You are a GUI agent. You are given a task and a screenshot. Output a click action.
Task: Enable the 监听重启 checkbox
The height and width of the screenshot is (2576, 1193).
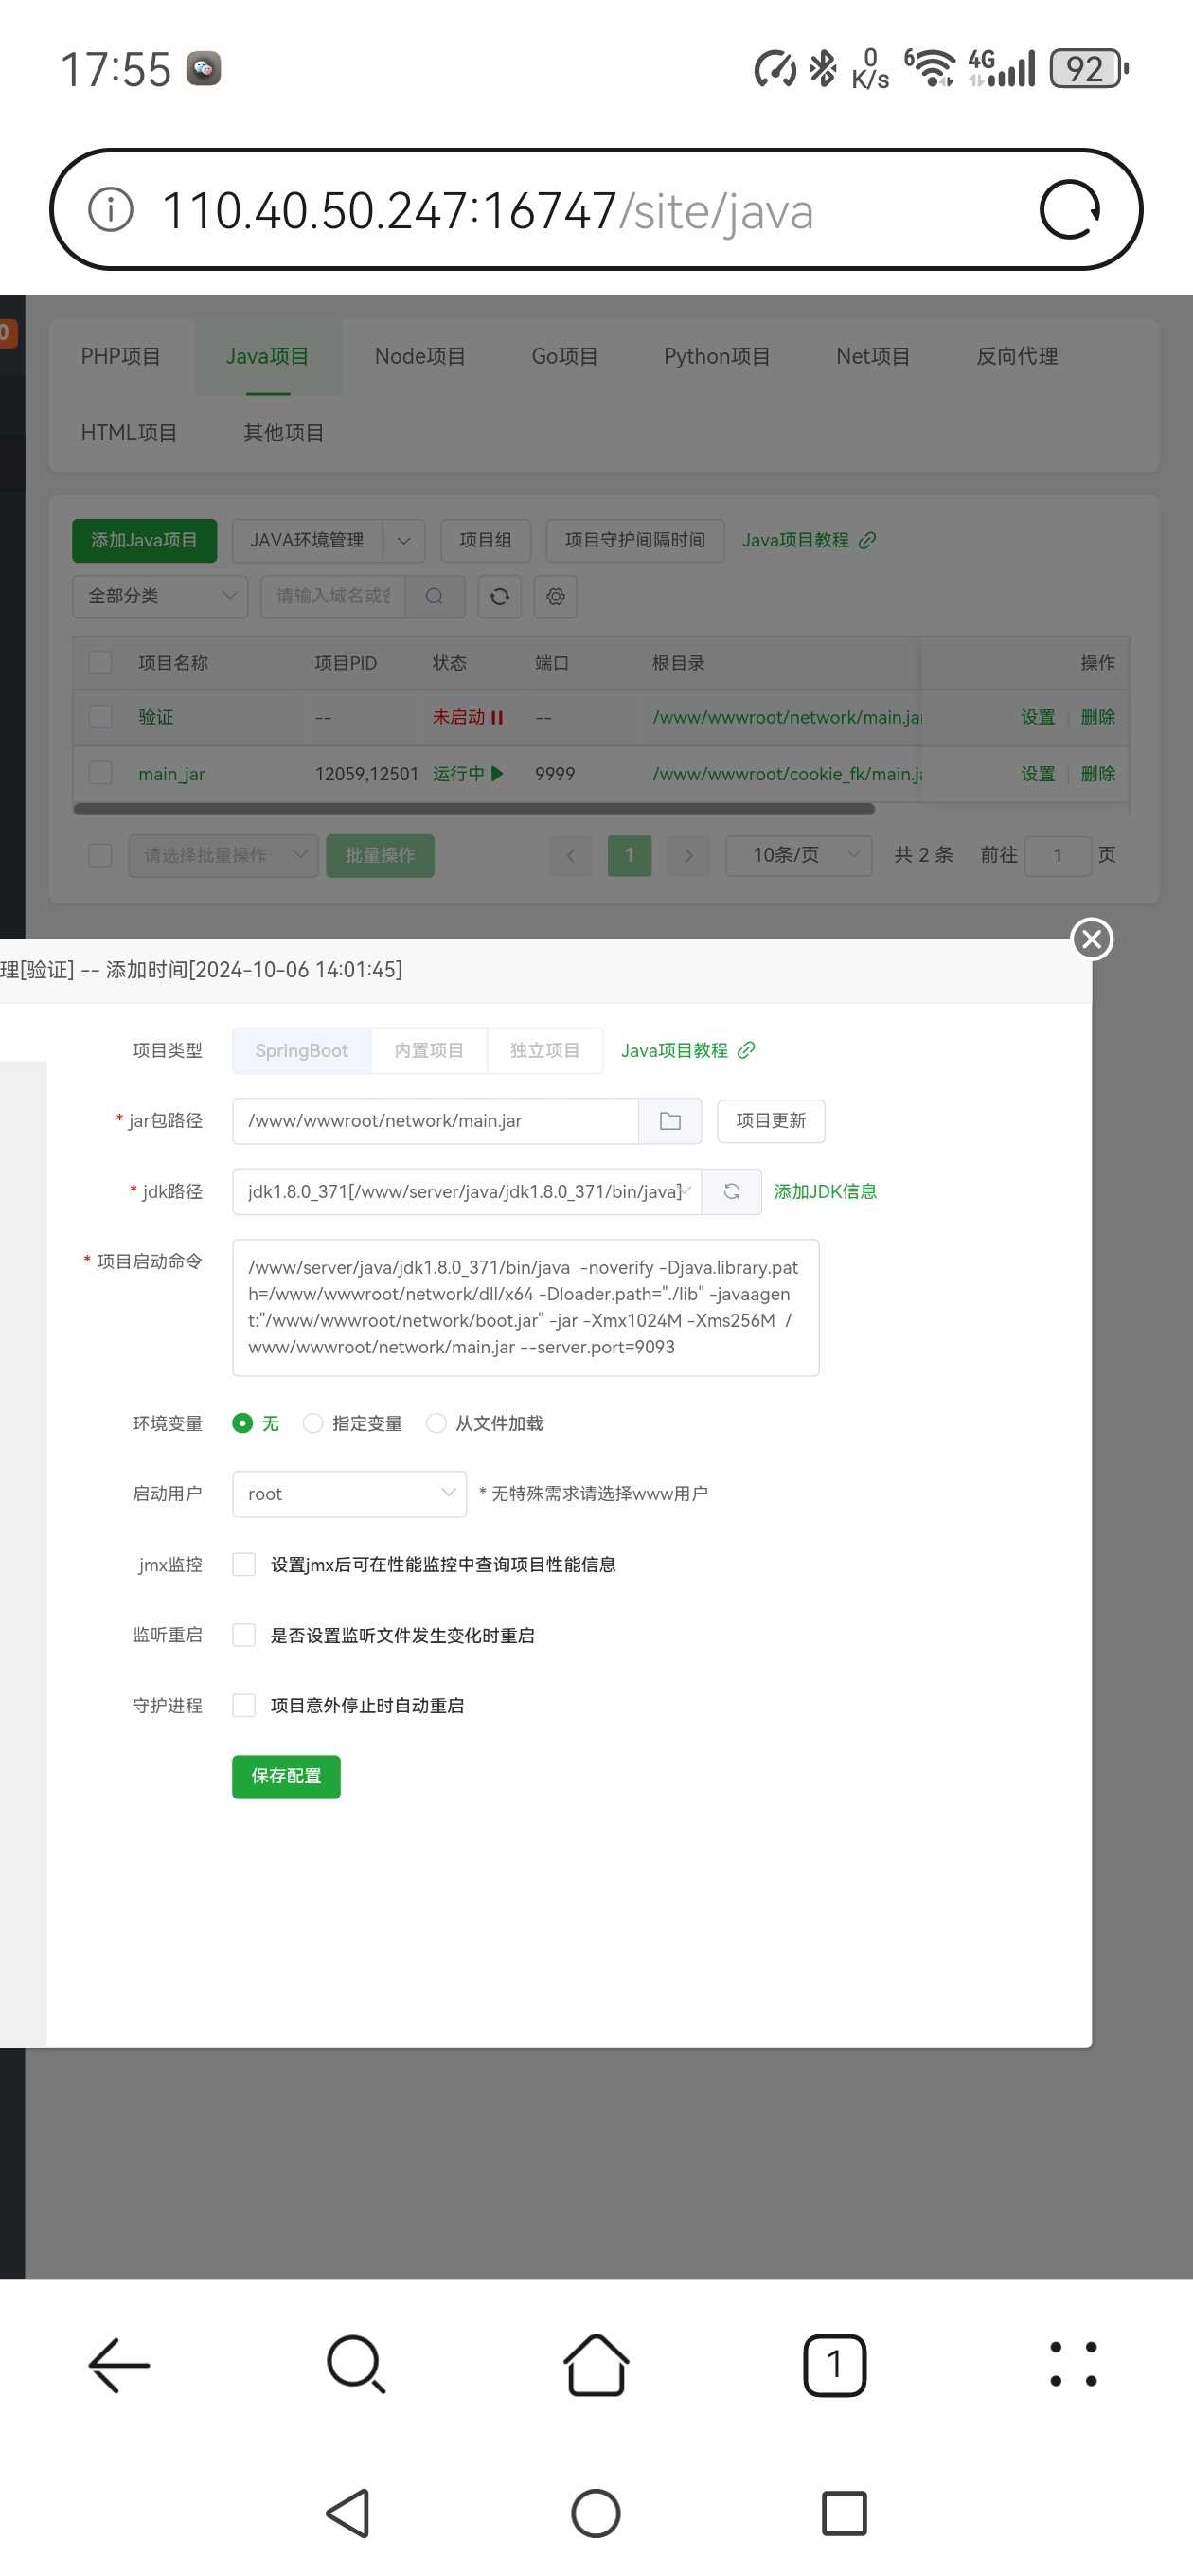tap(244, 1635)
